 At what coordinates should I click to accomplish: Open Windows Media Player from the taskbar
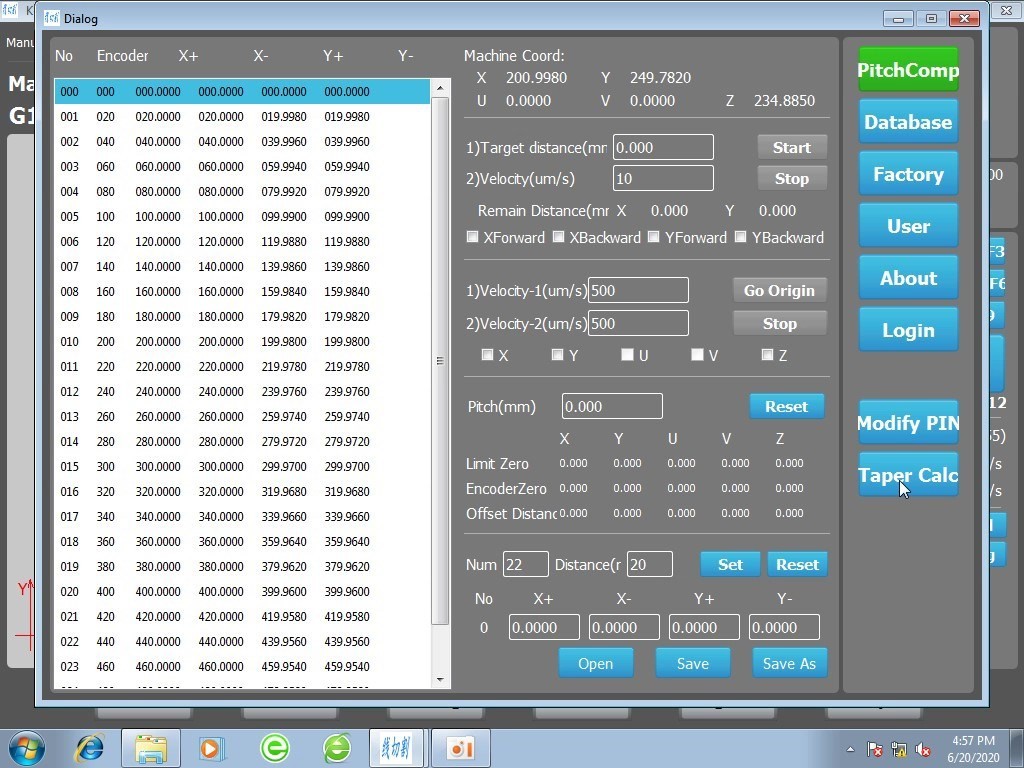coord(212,747)
